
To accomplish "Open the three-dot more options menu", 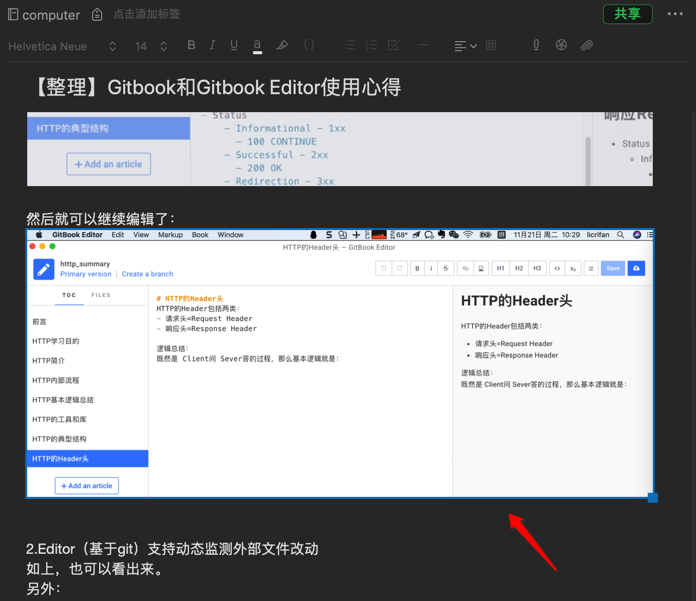I will coord(675,14).
